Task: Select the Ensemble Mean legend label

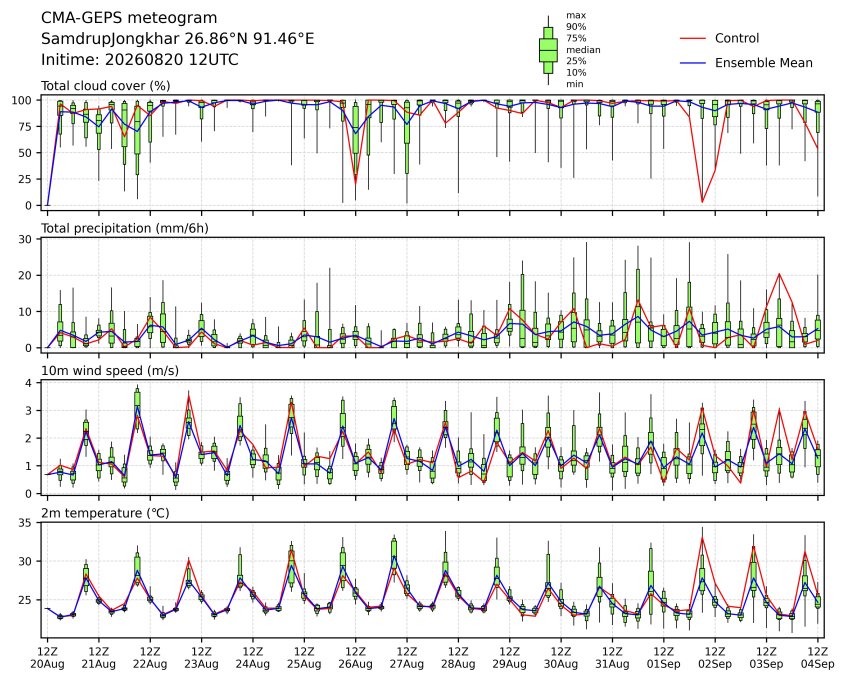Action: (763, 63)
